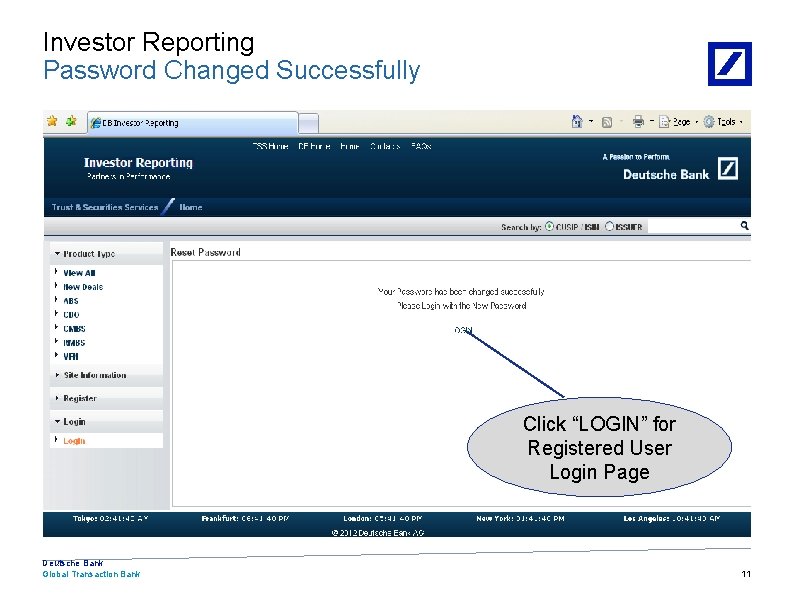Open the Home icon dropdown arrow

[x=591, y=122]
